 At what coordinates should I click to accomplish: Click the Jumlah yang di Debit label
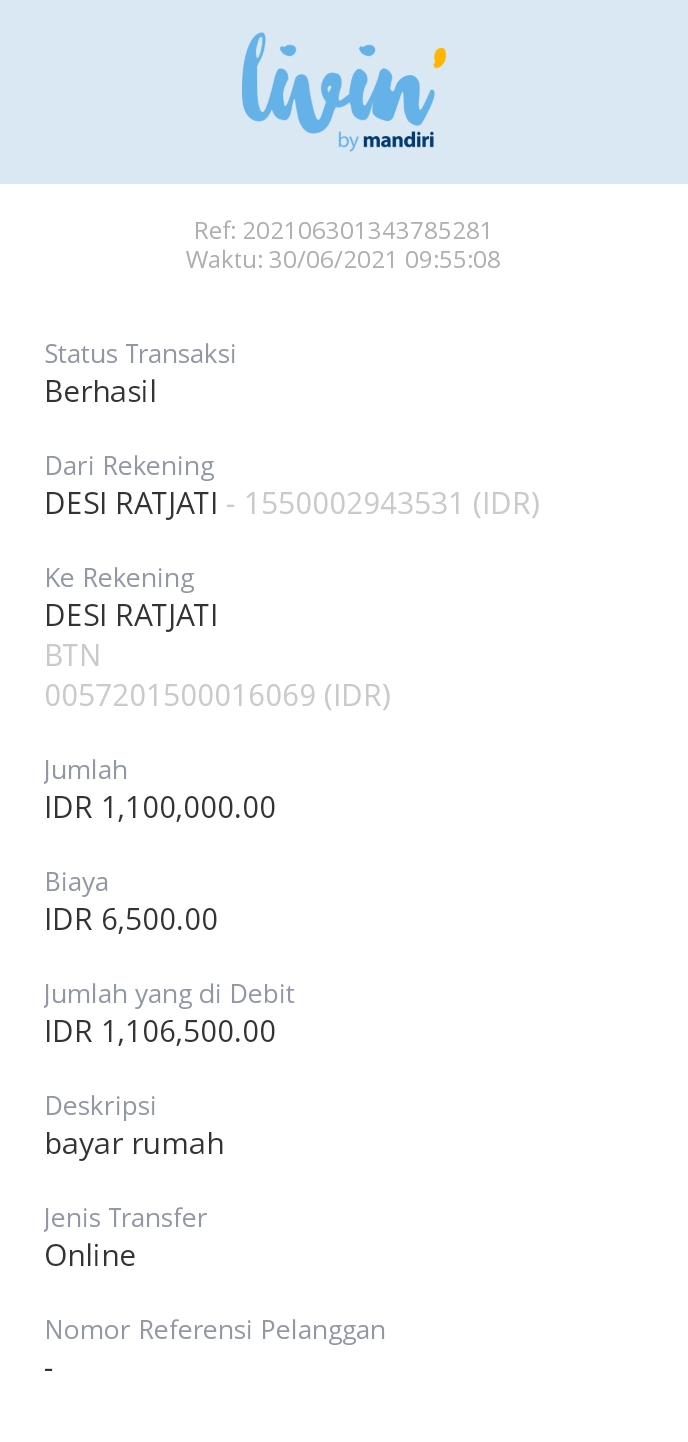[x=169, y=994]
